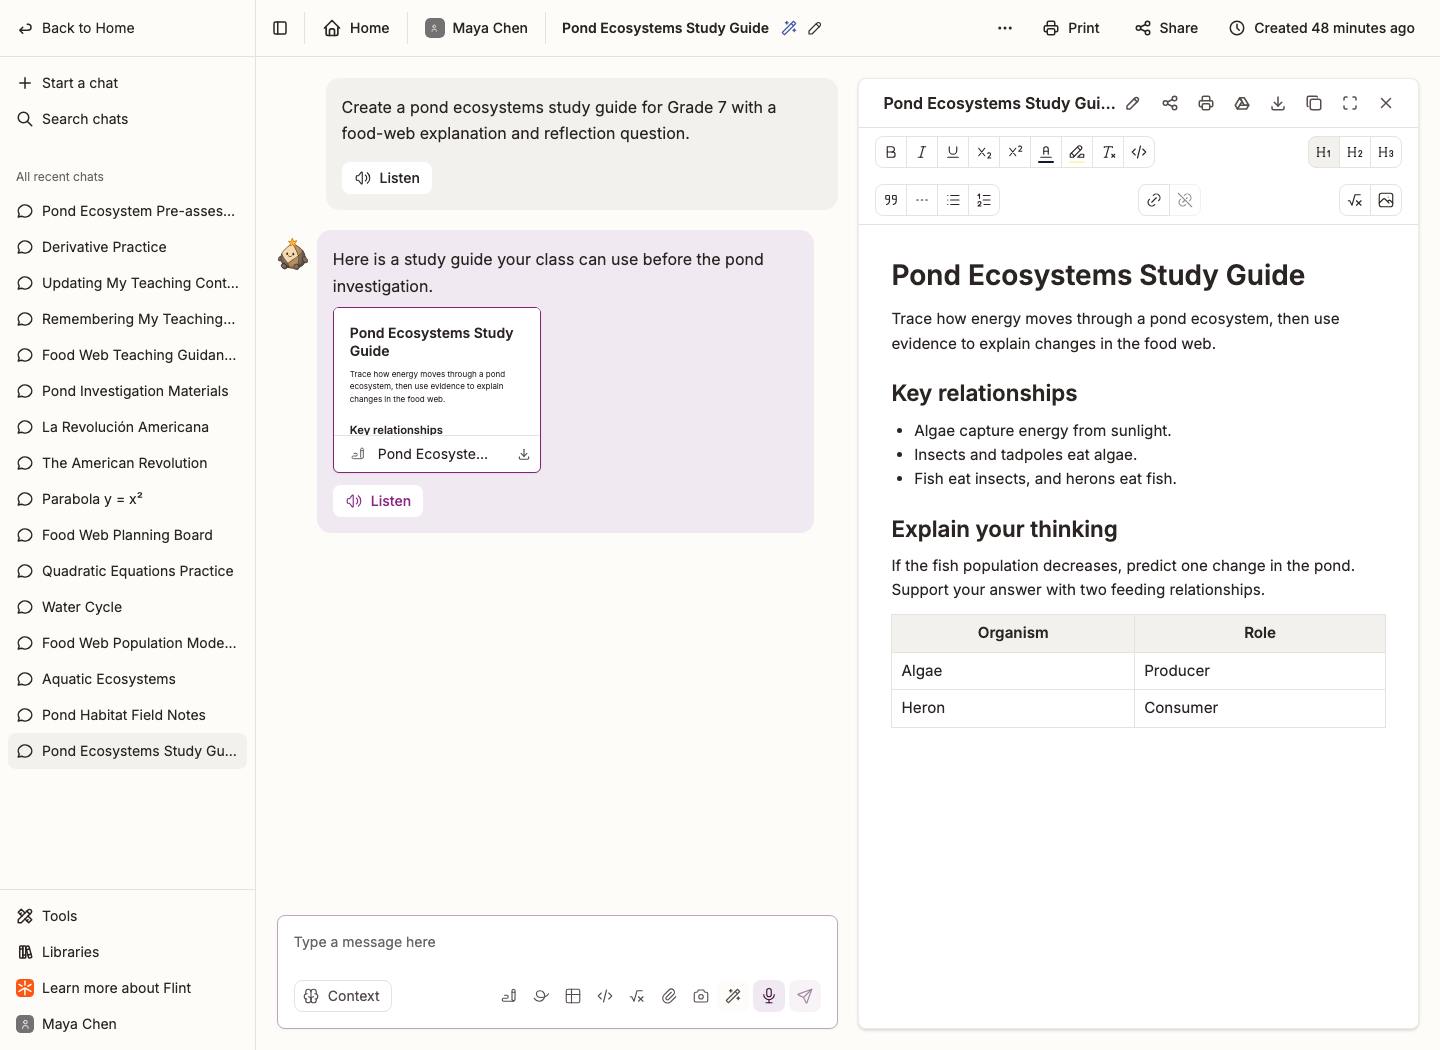The width and height of the screenshot is (1440, 1050).
Task: Insert a blockquote
Action: coord(891,200)
